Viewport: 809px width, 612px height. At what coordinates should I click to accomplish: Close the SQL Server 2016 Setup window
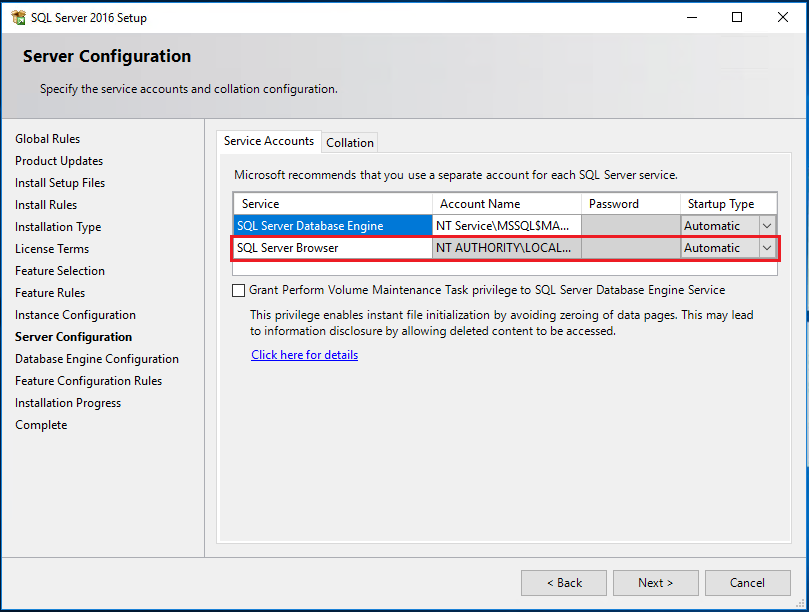point(783,17)
